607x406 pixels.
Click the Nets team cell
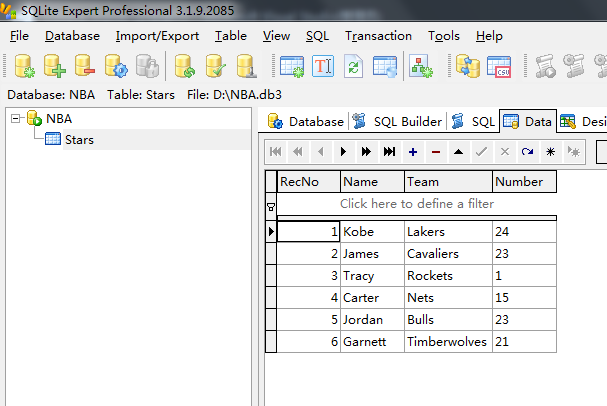pos(448,298)
